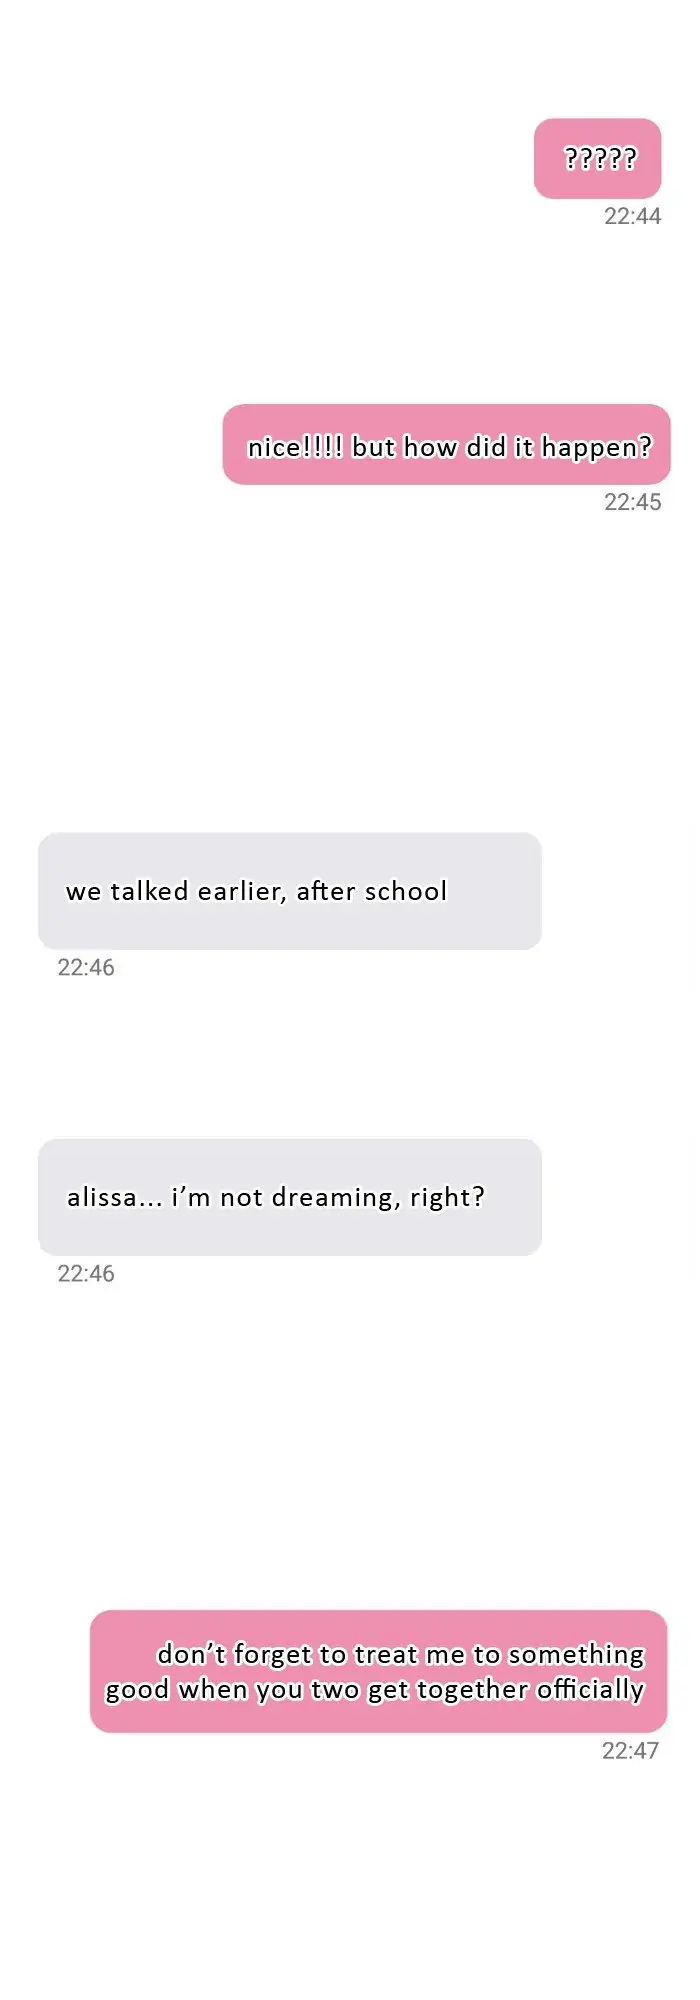
Task: Click the word 'something' in the last message
Action: (x=576, y=1654)
